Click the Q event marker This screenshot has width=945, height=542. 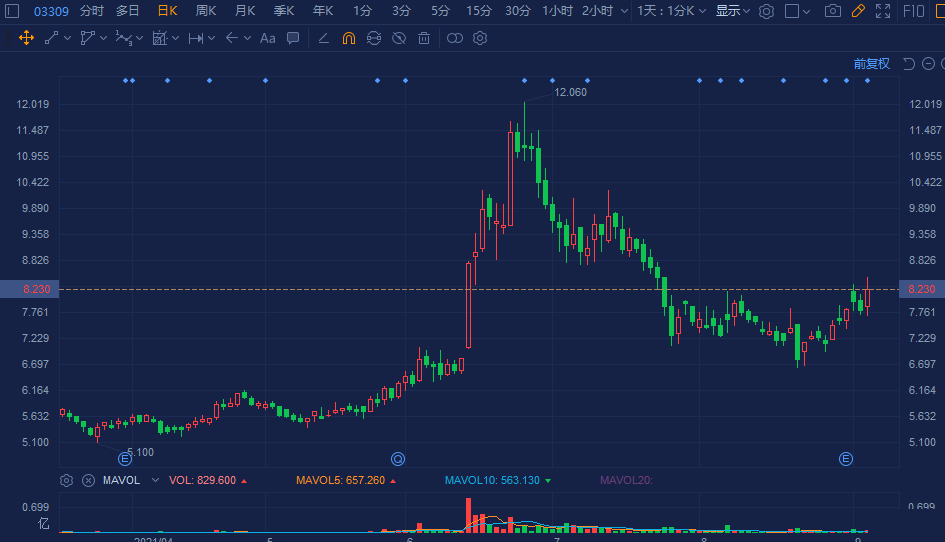point(398,459)
